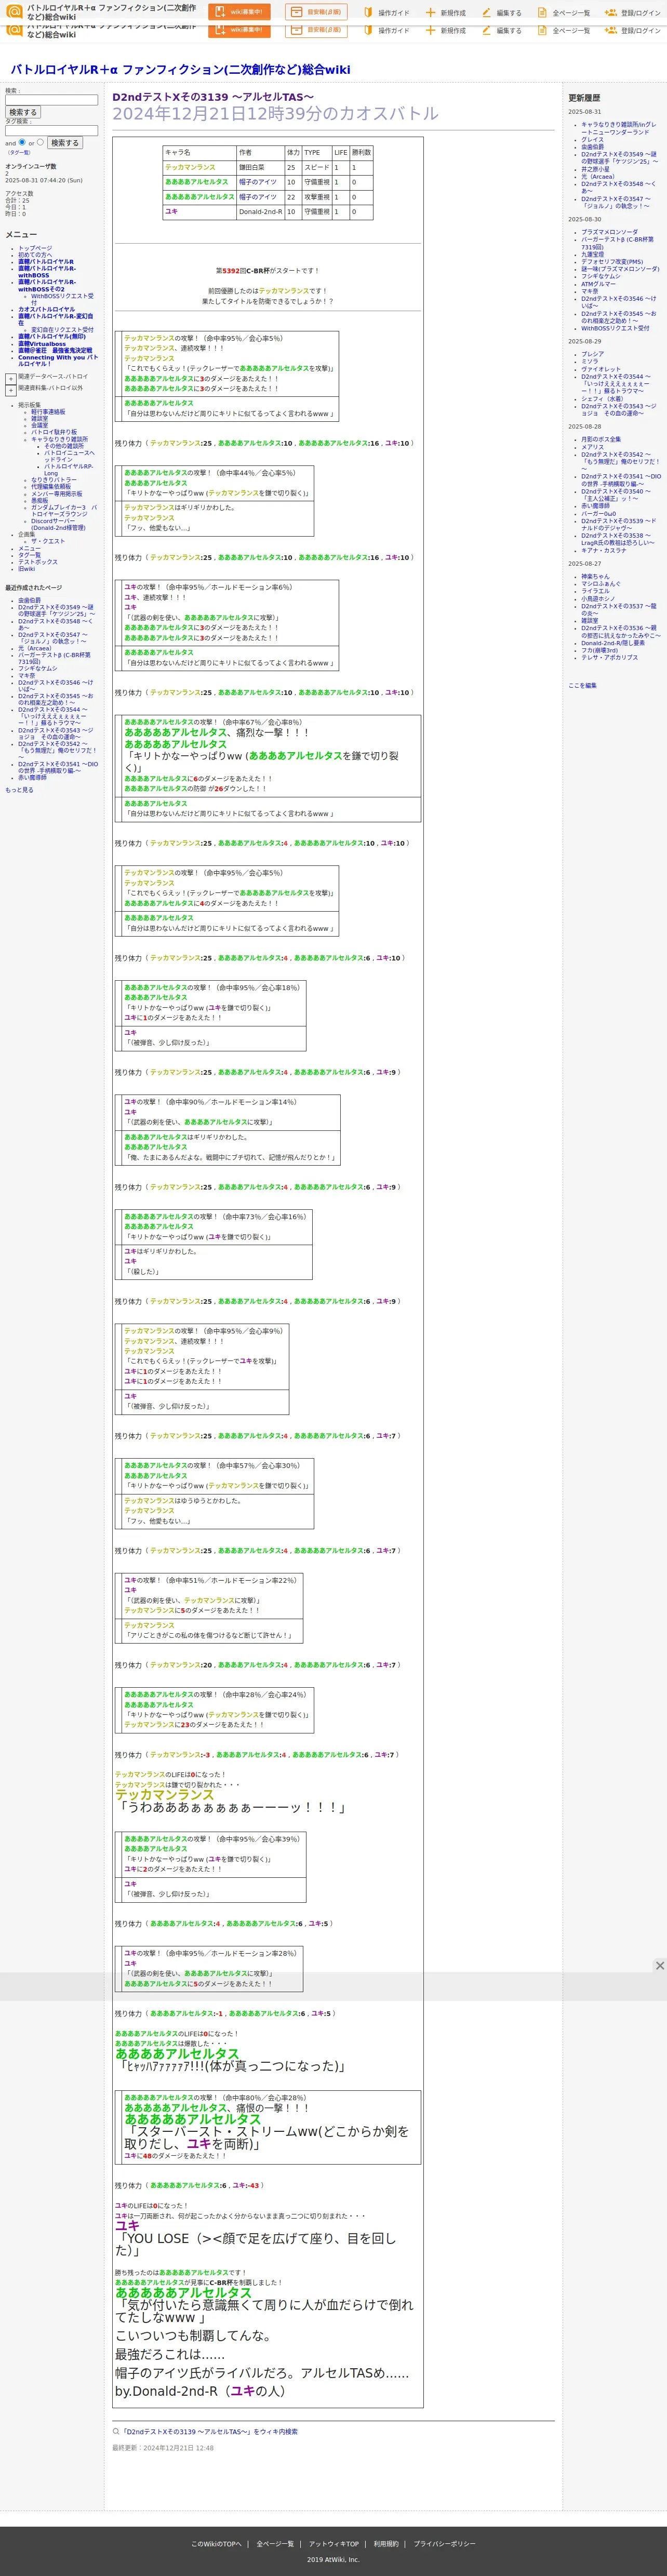
Task: Open 九蓮宝燈 in the update history
Action: (592, 255)
